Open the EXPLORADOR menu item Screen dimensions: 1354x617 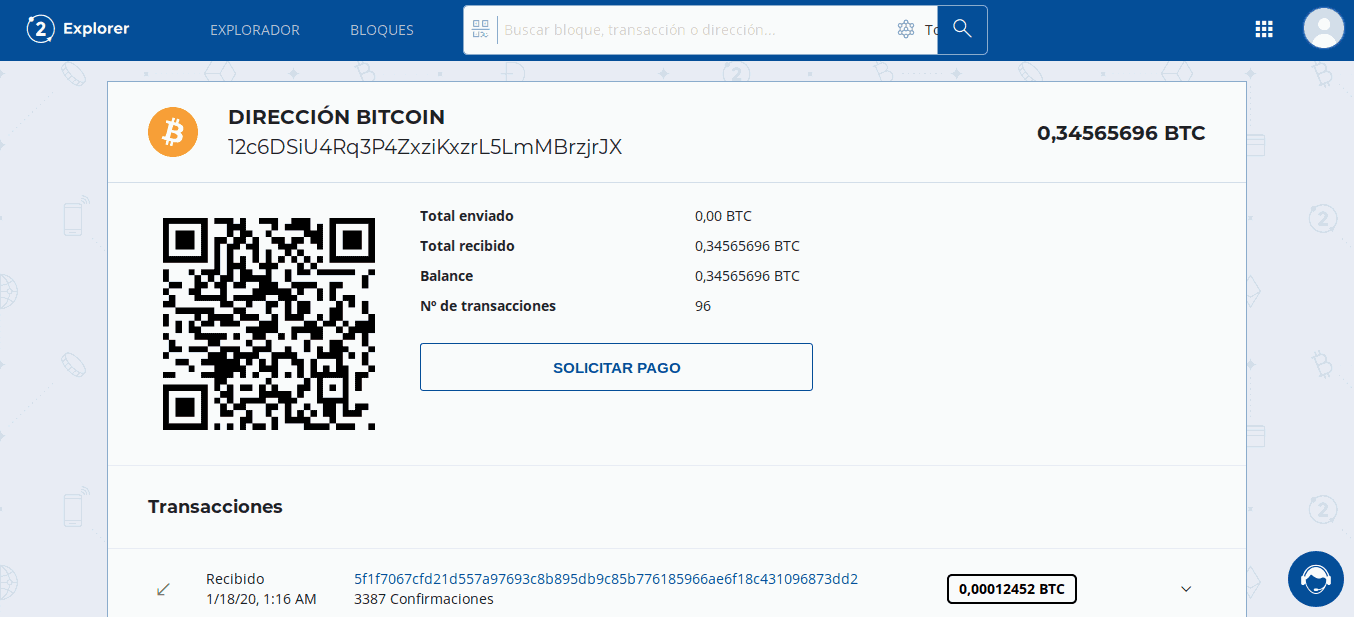click(x=255, y=30)
